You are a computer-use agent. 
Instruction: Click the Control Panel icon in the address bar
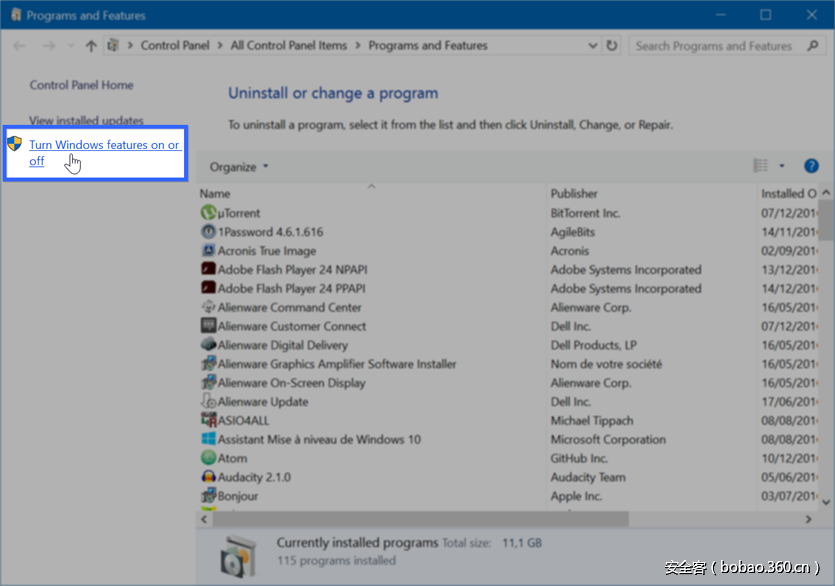tap(113, 46)
